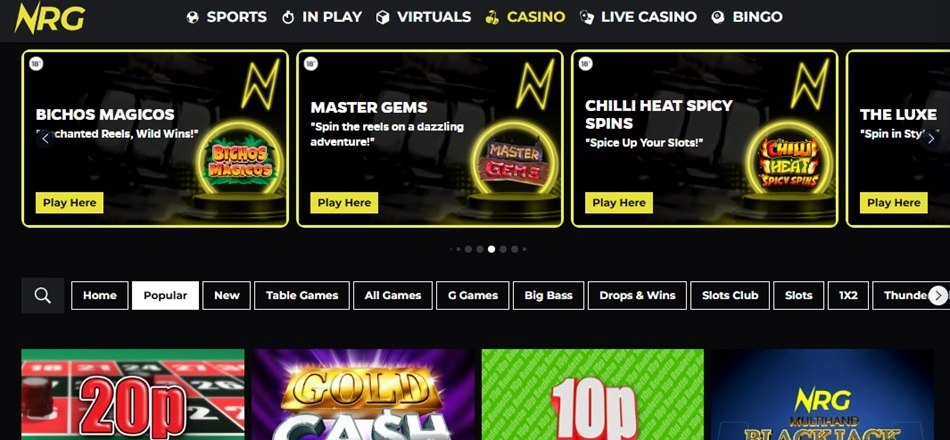
Task: Open the search magnifier icon
Action: (x=42, y=295)
